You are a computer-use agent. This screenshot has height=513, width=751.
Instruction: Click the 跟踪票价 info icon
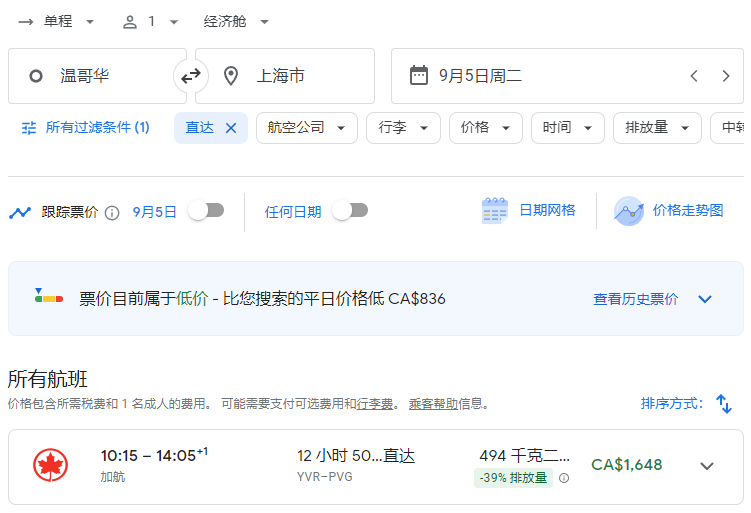(x=112, y=212)
